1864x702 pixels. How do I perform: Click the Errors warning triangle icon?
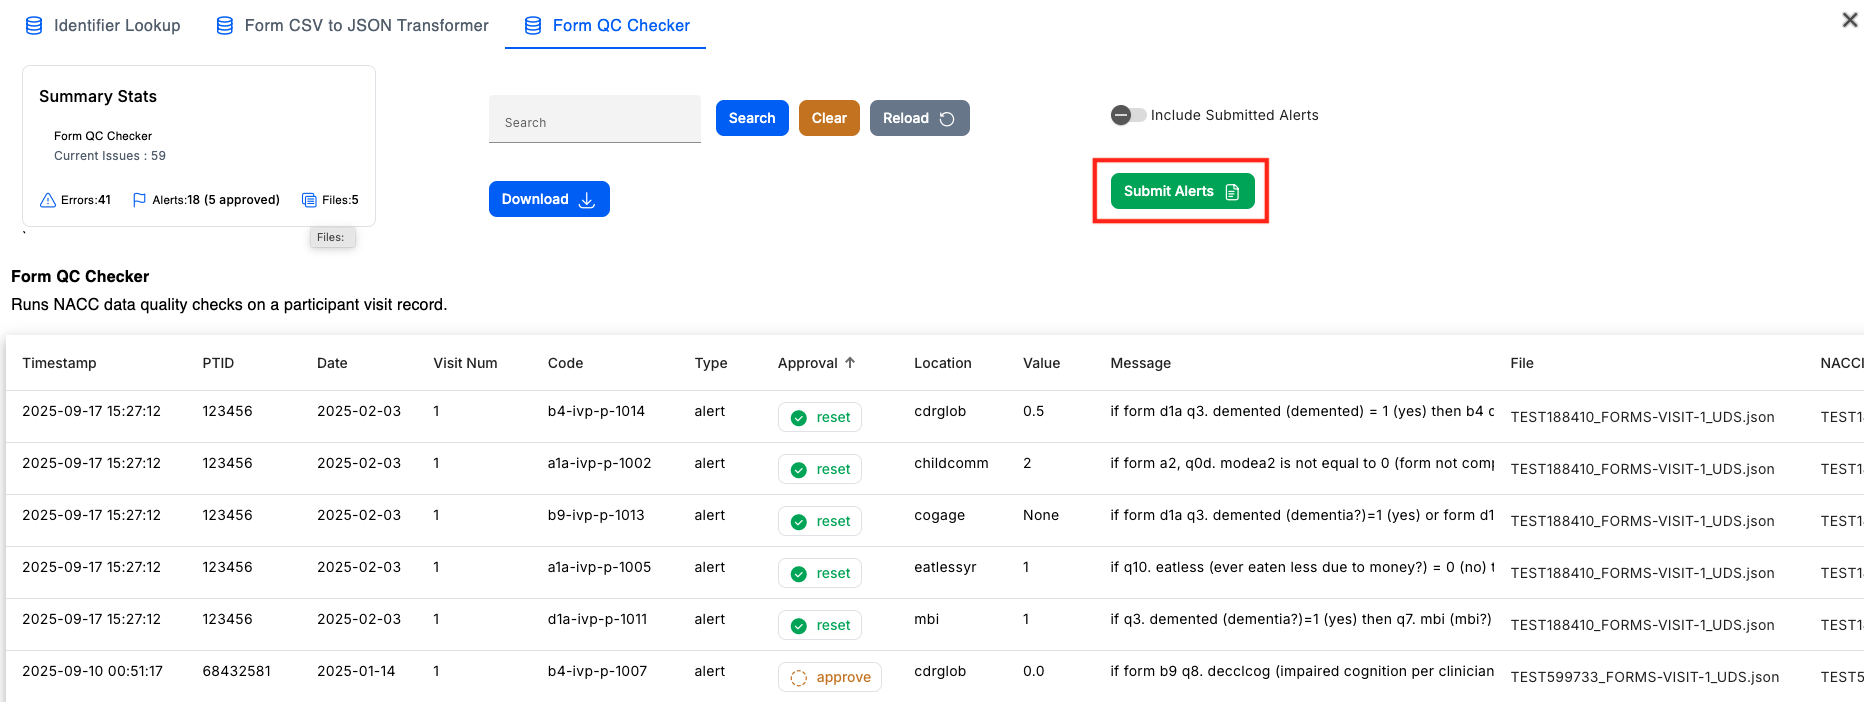(47, 200)
